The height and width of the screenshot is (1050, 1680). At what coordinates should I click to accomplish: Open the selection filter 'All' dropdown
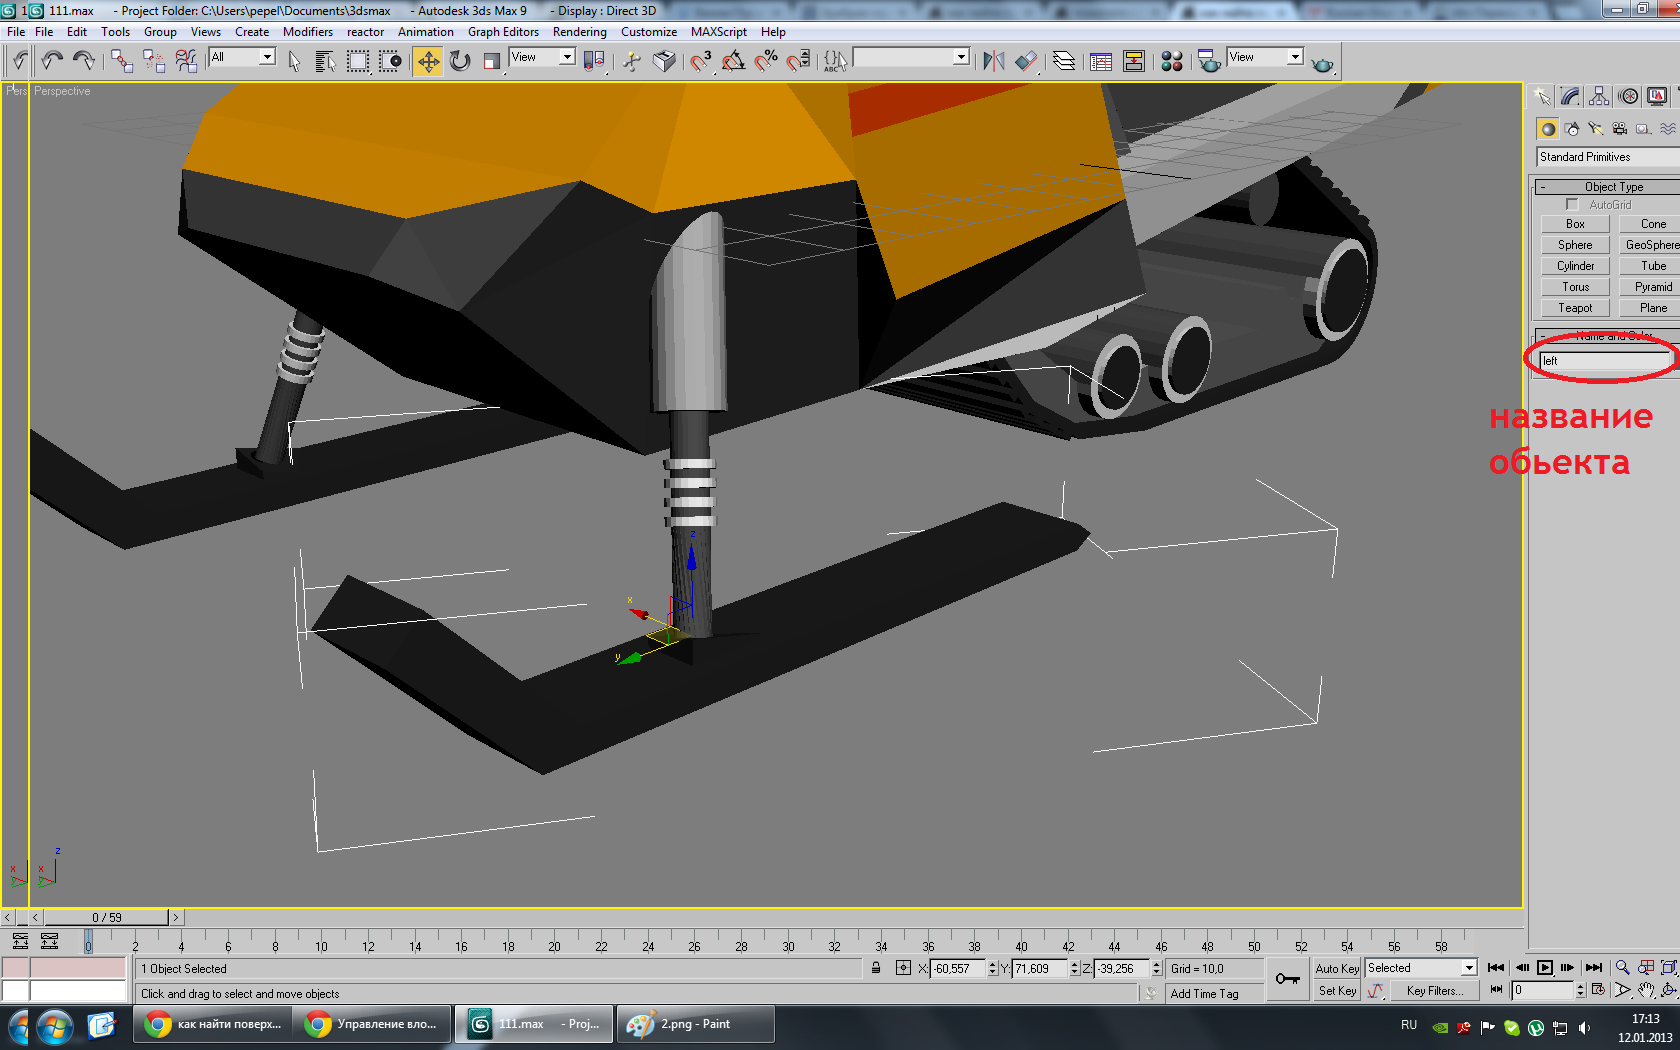point(266,58)
